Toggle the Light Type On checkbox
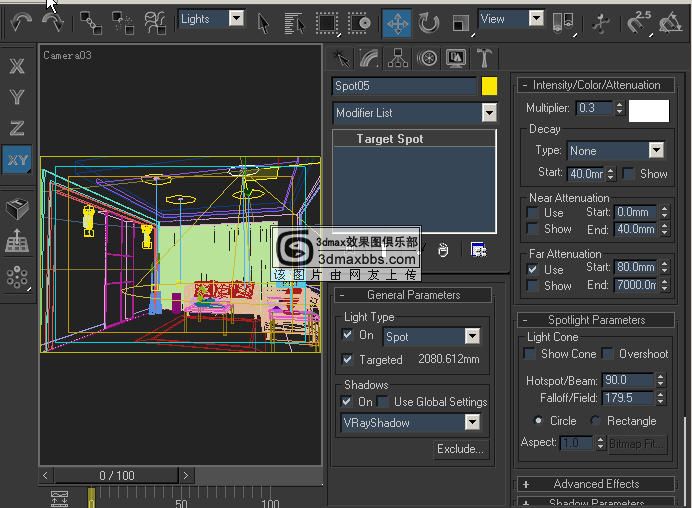The width and height of the screenshot is (692, 508). (347, 335)
